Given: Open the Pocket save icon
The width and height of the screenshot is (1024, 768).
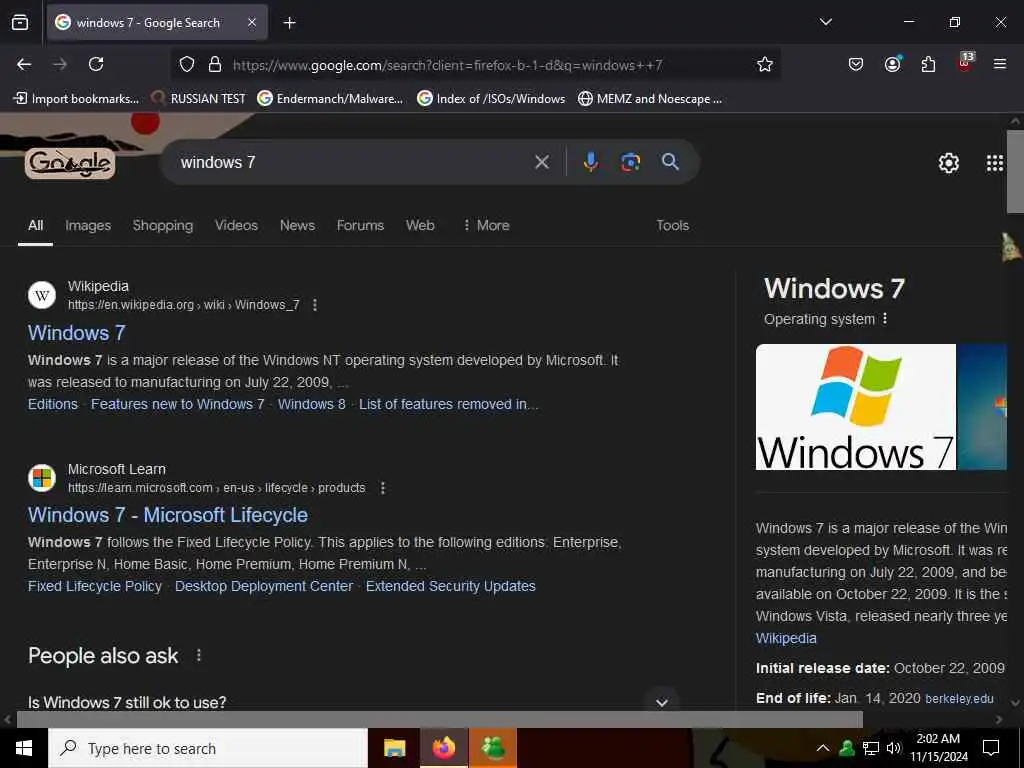Looking at the screenshot, I should click(856, 64).
